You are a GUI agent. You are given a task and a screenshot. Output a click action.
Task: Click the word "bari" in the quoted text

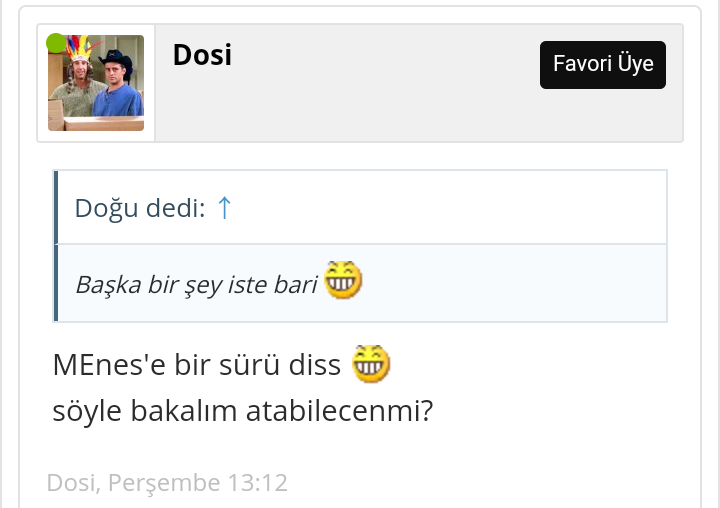click(x=297, y=285)
